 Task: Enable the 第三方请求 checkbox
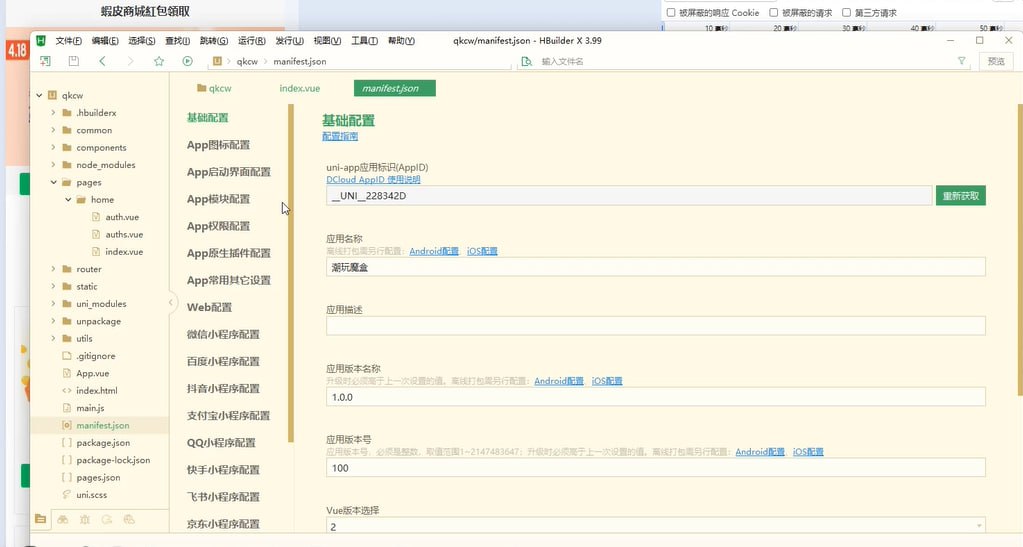pos(846,13)
